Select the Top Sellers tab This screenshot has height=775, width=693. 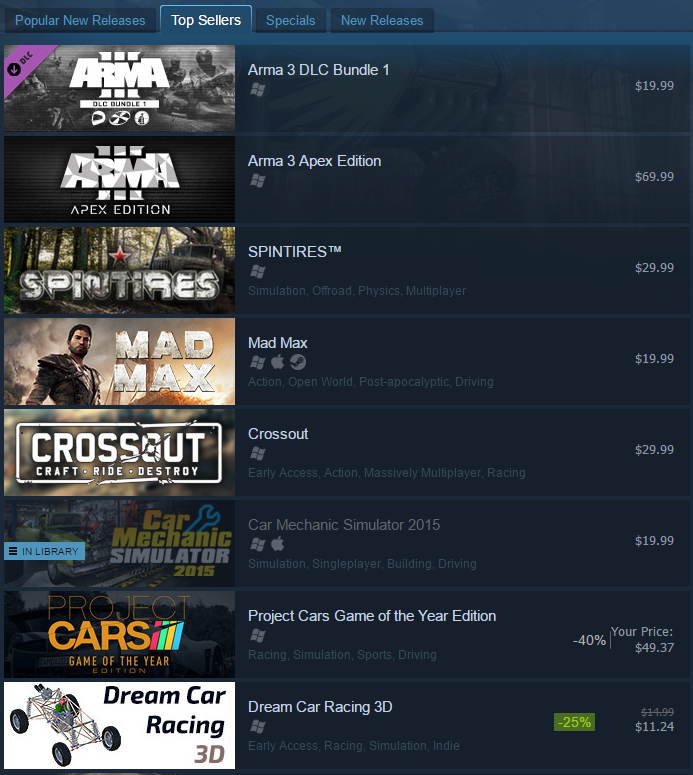[x=206, y=20]
